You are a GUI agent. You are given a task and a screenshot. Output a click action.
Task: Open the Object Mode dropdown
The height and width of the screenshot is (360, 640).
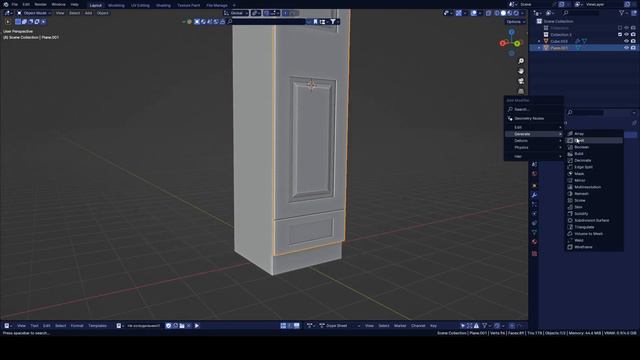point(34,13)
